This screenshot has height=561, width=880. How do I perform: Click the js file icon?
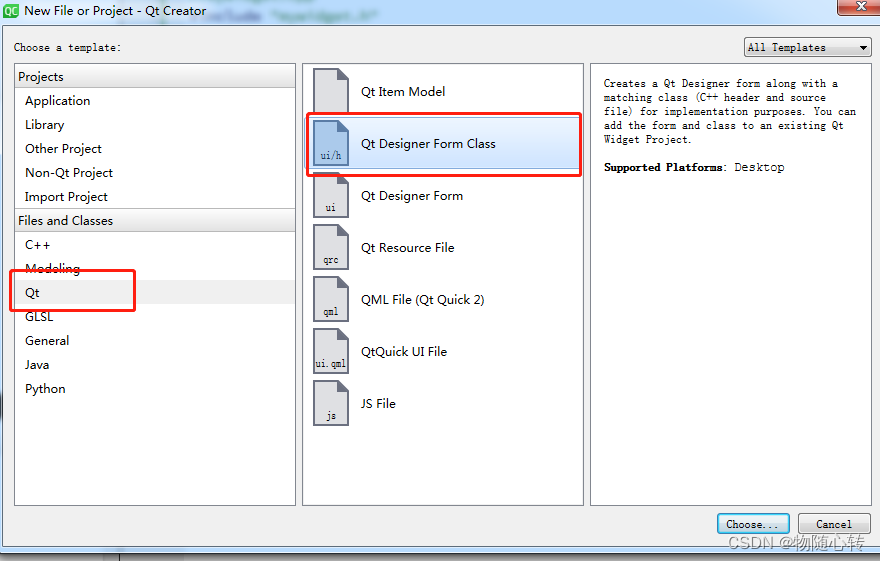331,403
